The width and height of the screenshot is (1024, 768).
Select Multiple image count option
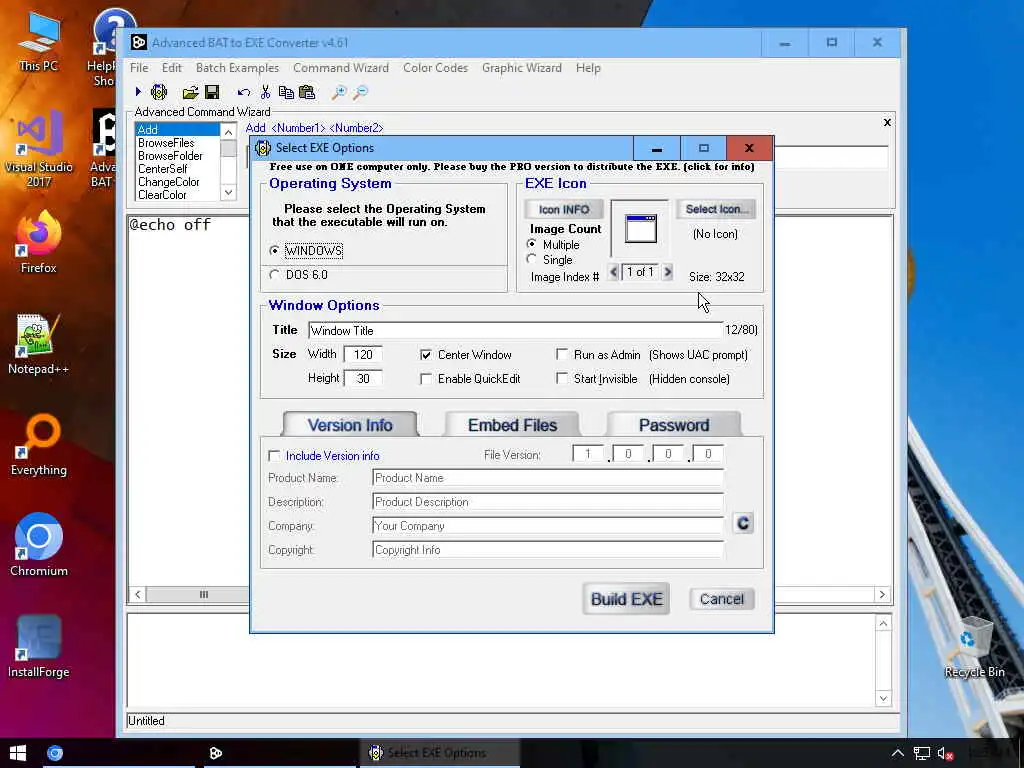pyautogui.click(x=553, y=244)
